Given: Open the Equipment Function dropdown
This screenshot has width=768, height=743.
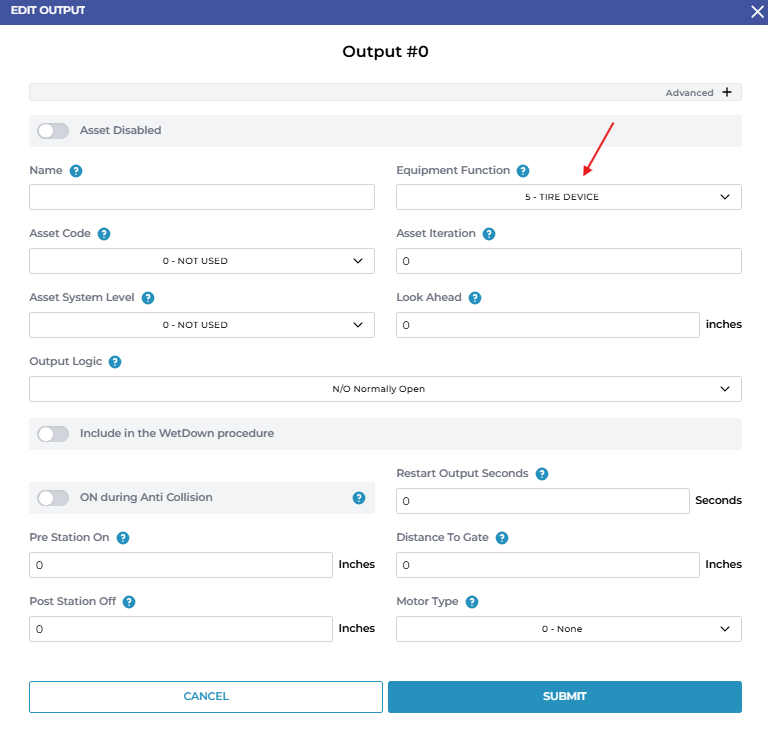Looking at the screenshot, I should pyautogui.click(x=568, y=197).
